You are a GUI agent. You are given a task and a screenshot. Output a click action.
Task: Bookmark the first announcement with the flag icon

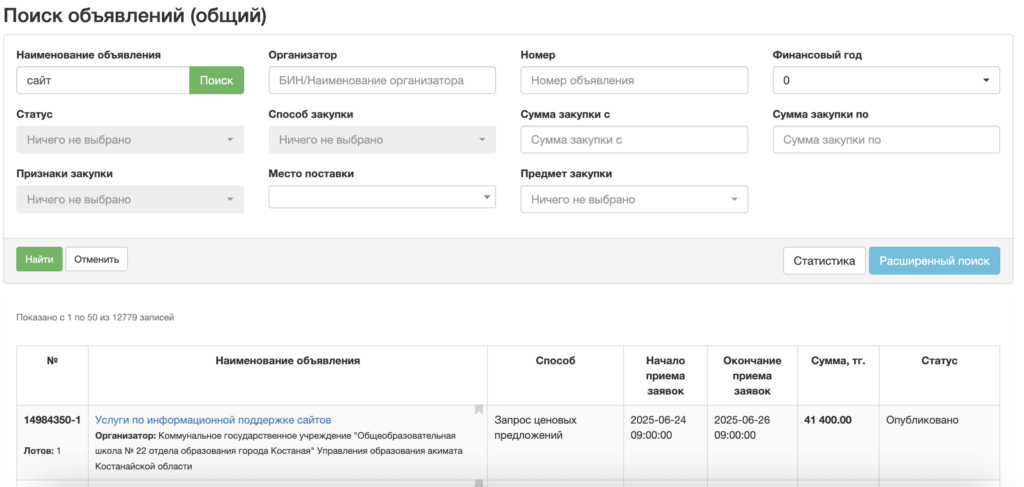click(479, 410)
